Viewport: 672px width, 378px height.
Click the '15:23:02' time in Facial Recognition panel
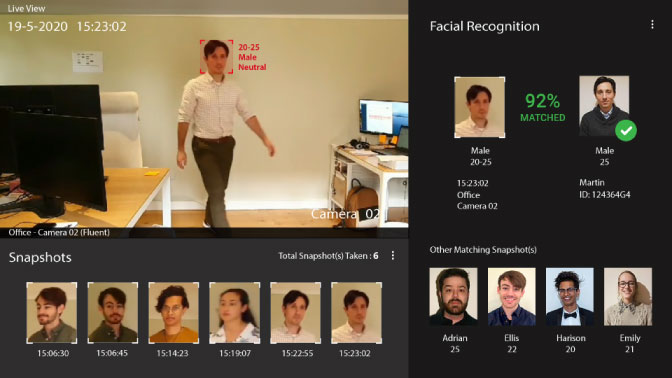[x=472, y=183]
